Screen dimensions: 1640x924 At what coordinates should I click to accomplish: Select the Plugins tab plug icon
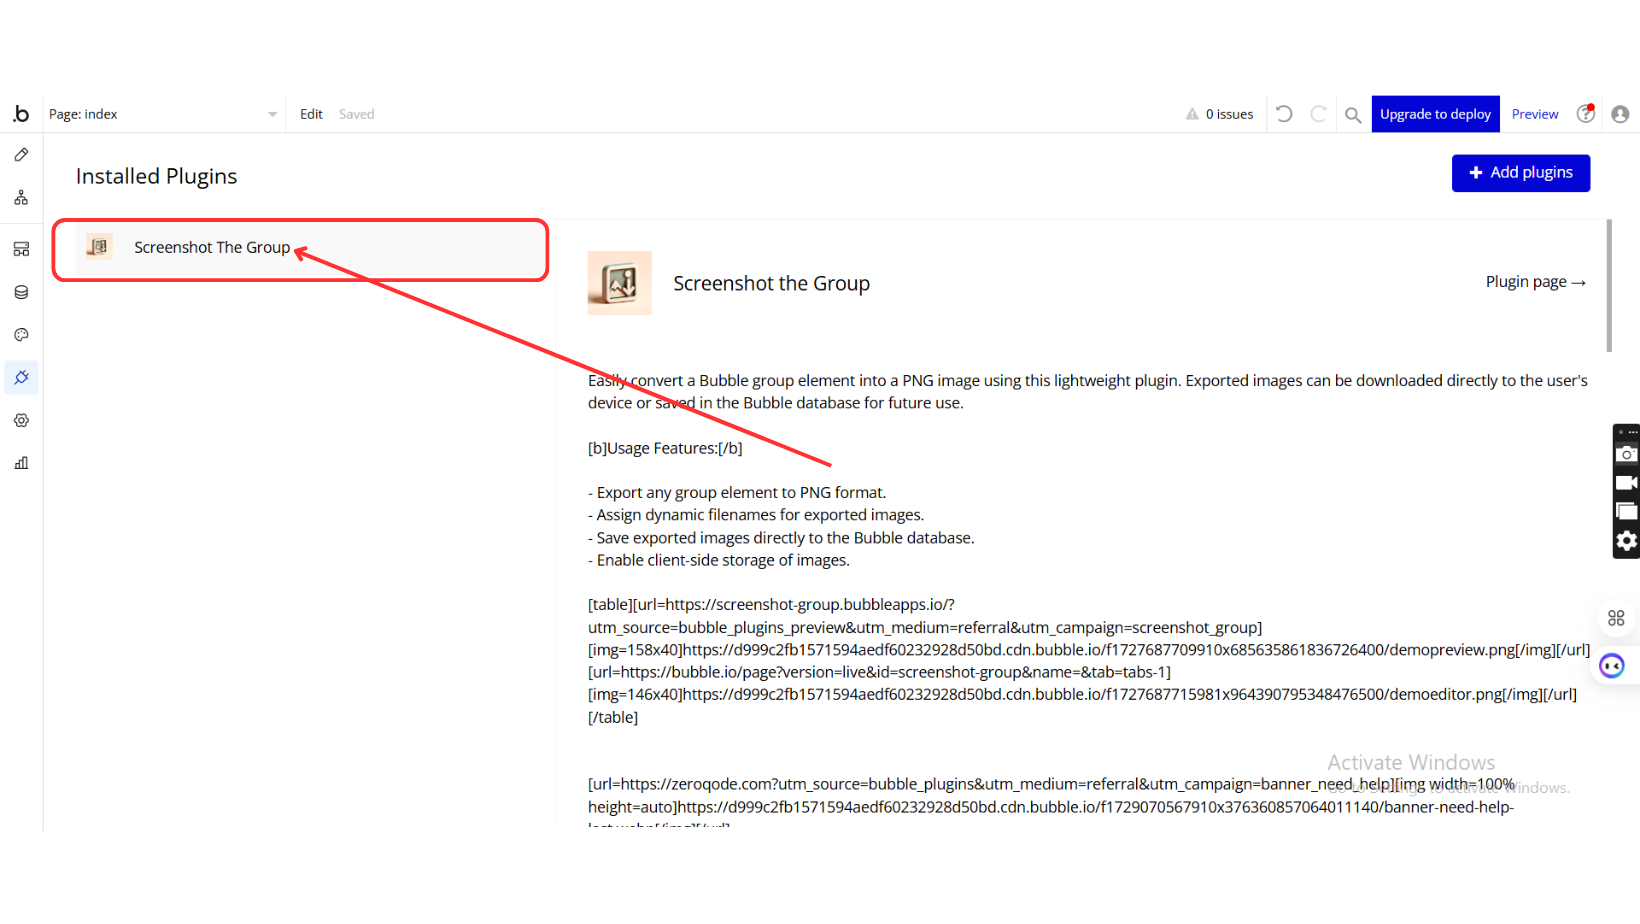pos(21,378)
